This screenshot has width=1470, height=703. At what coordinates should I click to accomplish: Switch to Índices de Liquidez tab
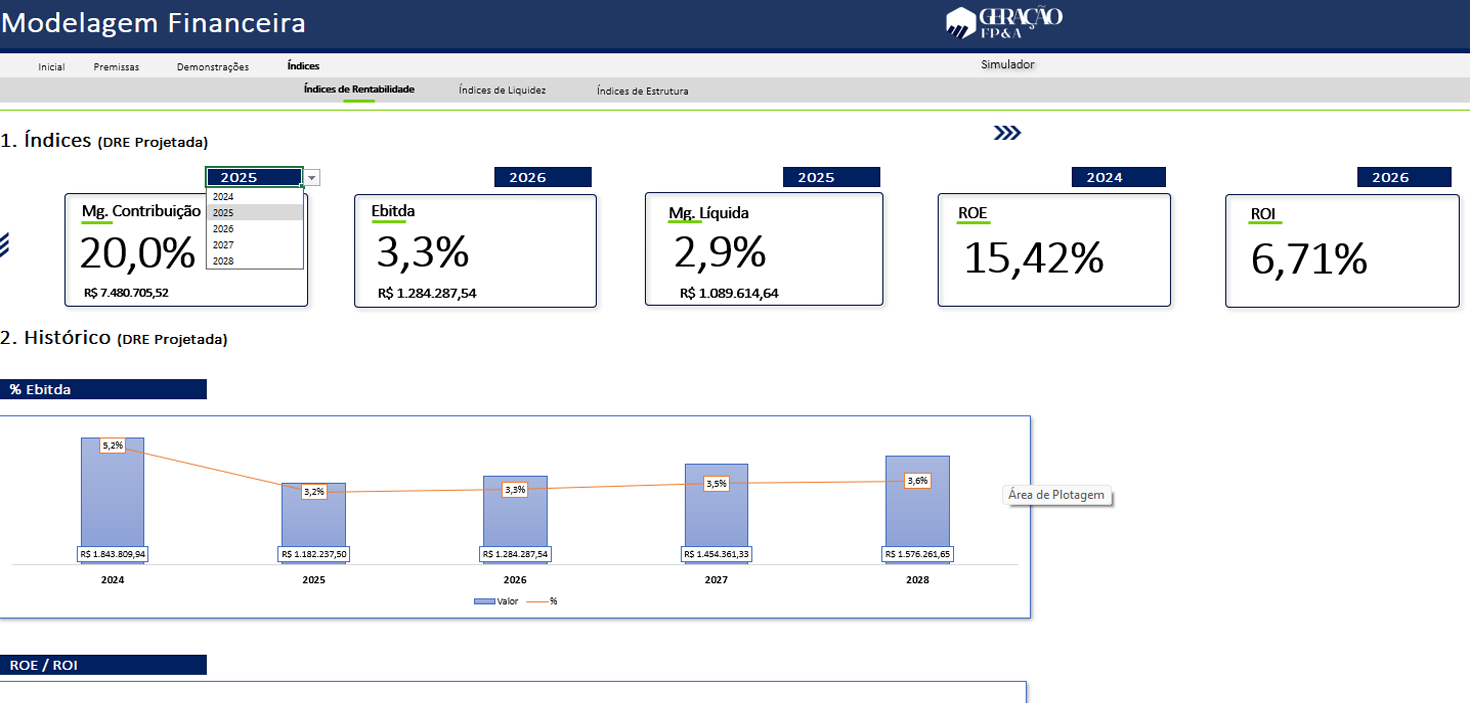tap(502, 90)
